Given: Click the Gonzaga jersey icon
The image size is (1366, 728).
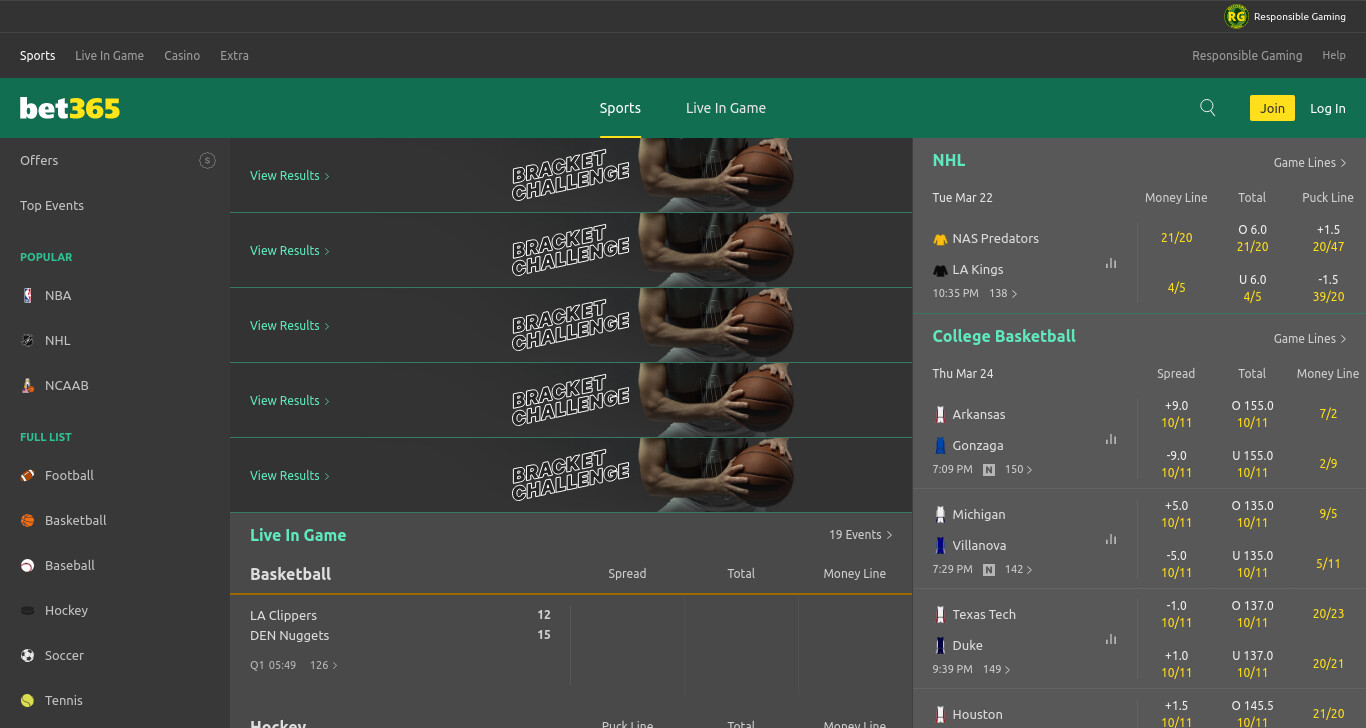Looking at the screenshot, I should pos(940,445).
